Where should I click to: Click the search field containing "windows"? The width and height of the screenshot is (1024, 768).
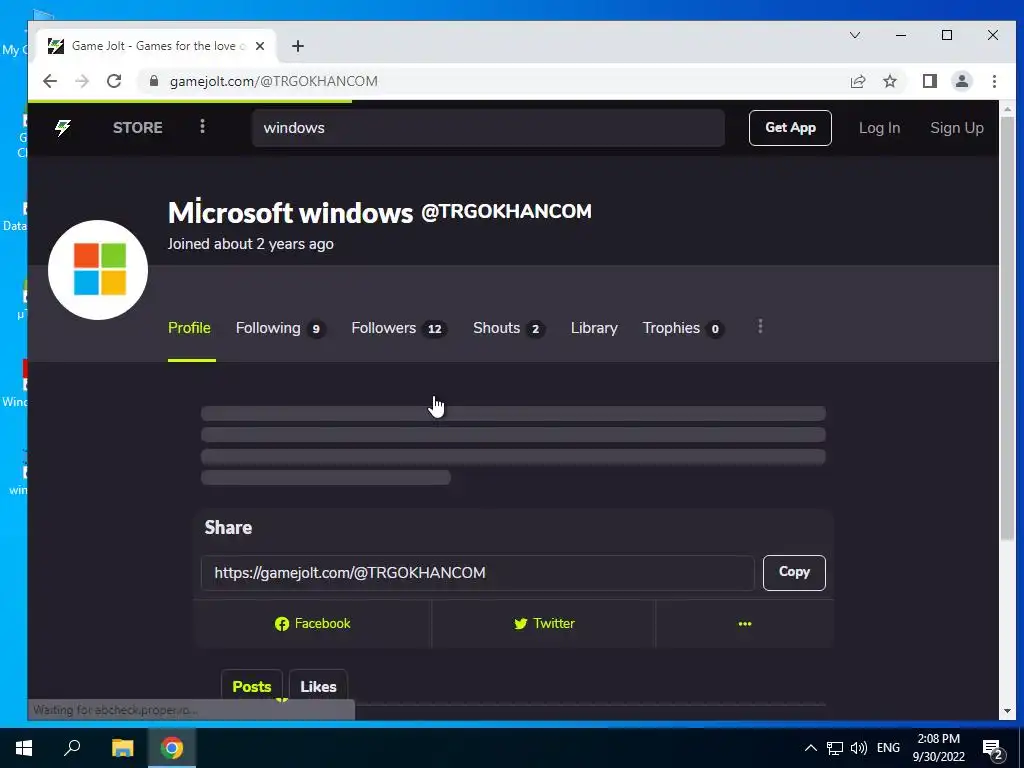pos(488,128)
